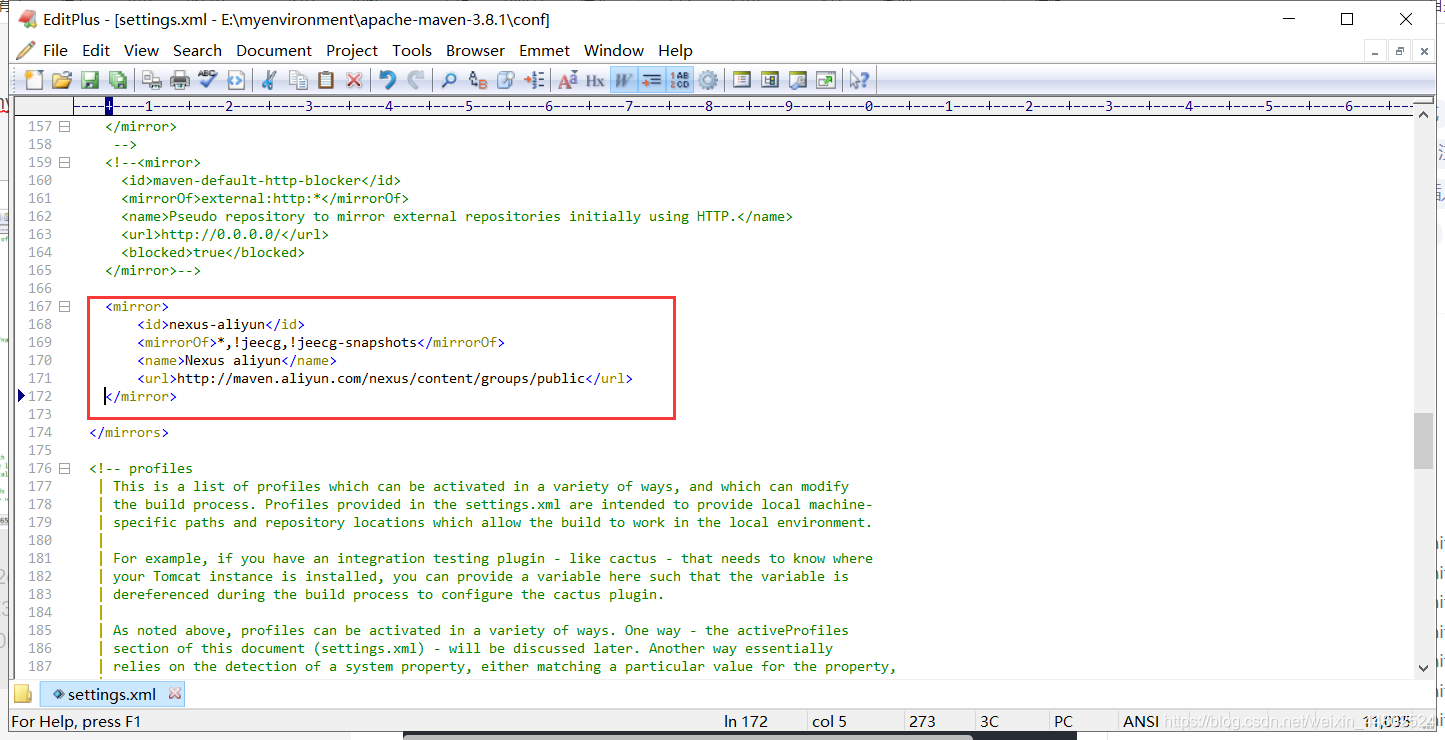
Task: Collapse the profiles comment at line 176
Action: coord(65,469)
